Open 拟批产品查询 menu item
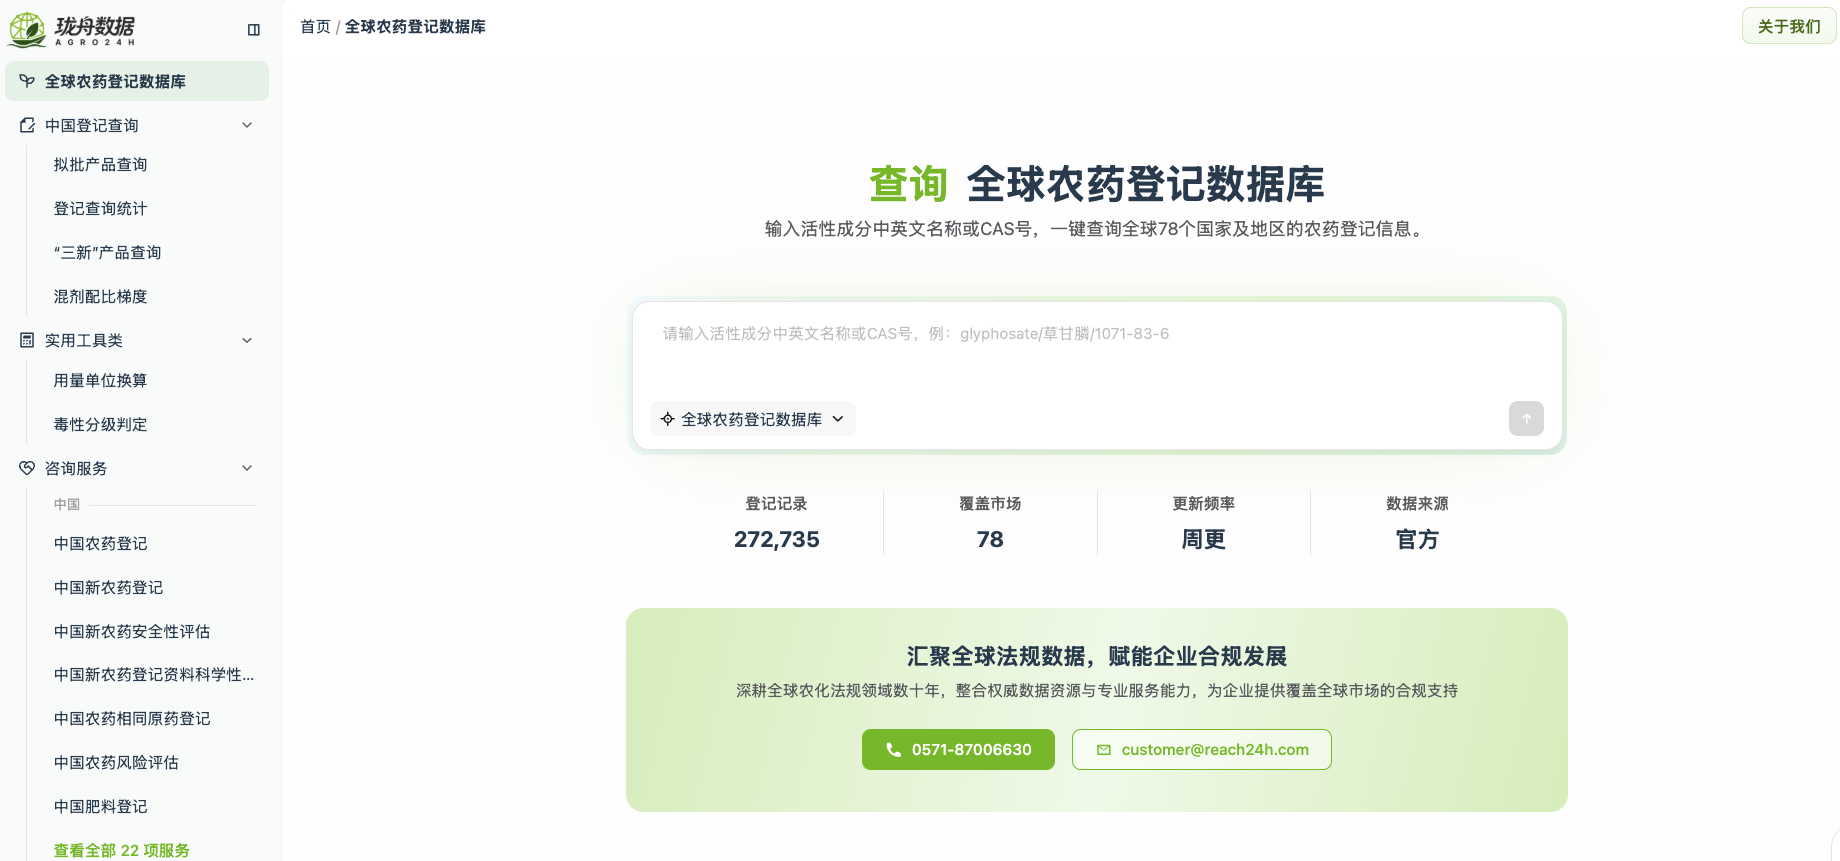This screenshot has height=861, width=1840. [x=100, y=165]
